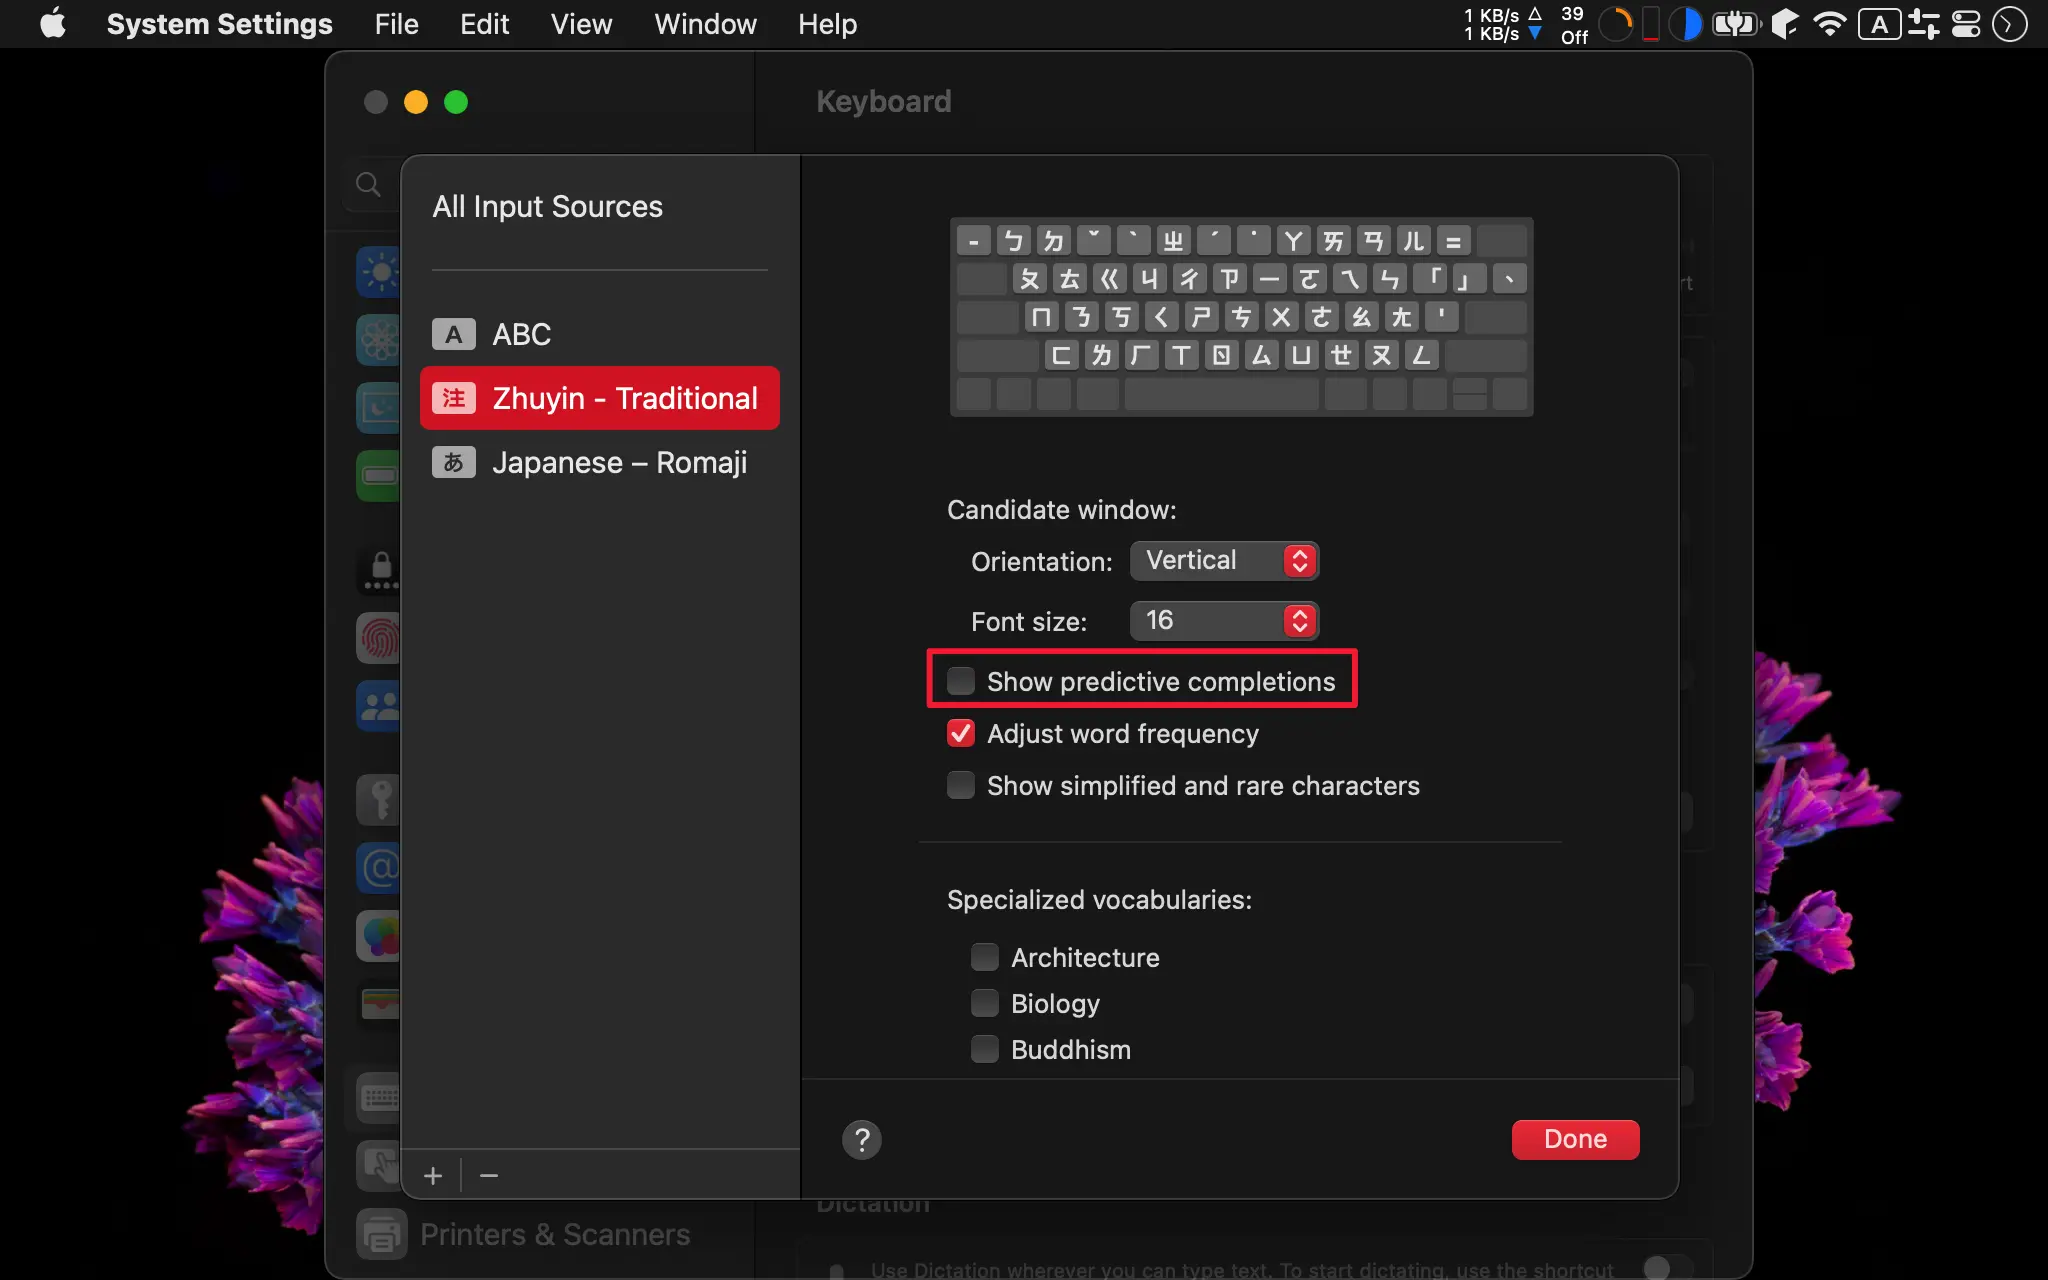Click the Zhuyin 注 source icon

tap(453, 398)
